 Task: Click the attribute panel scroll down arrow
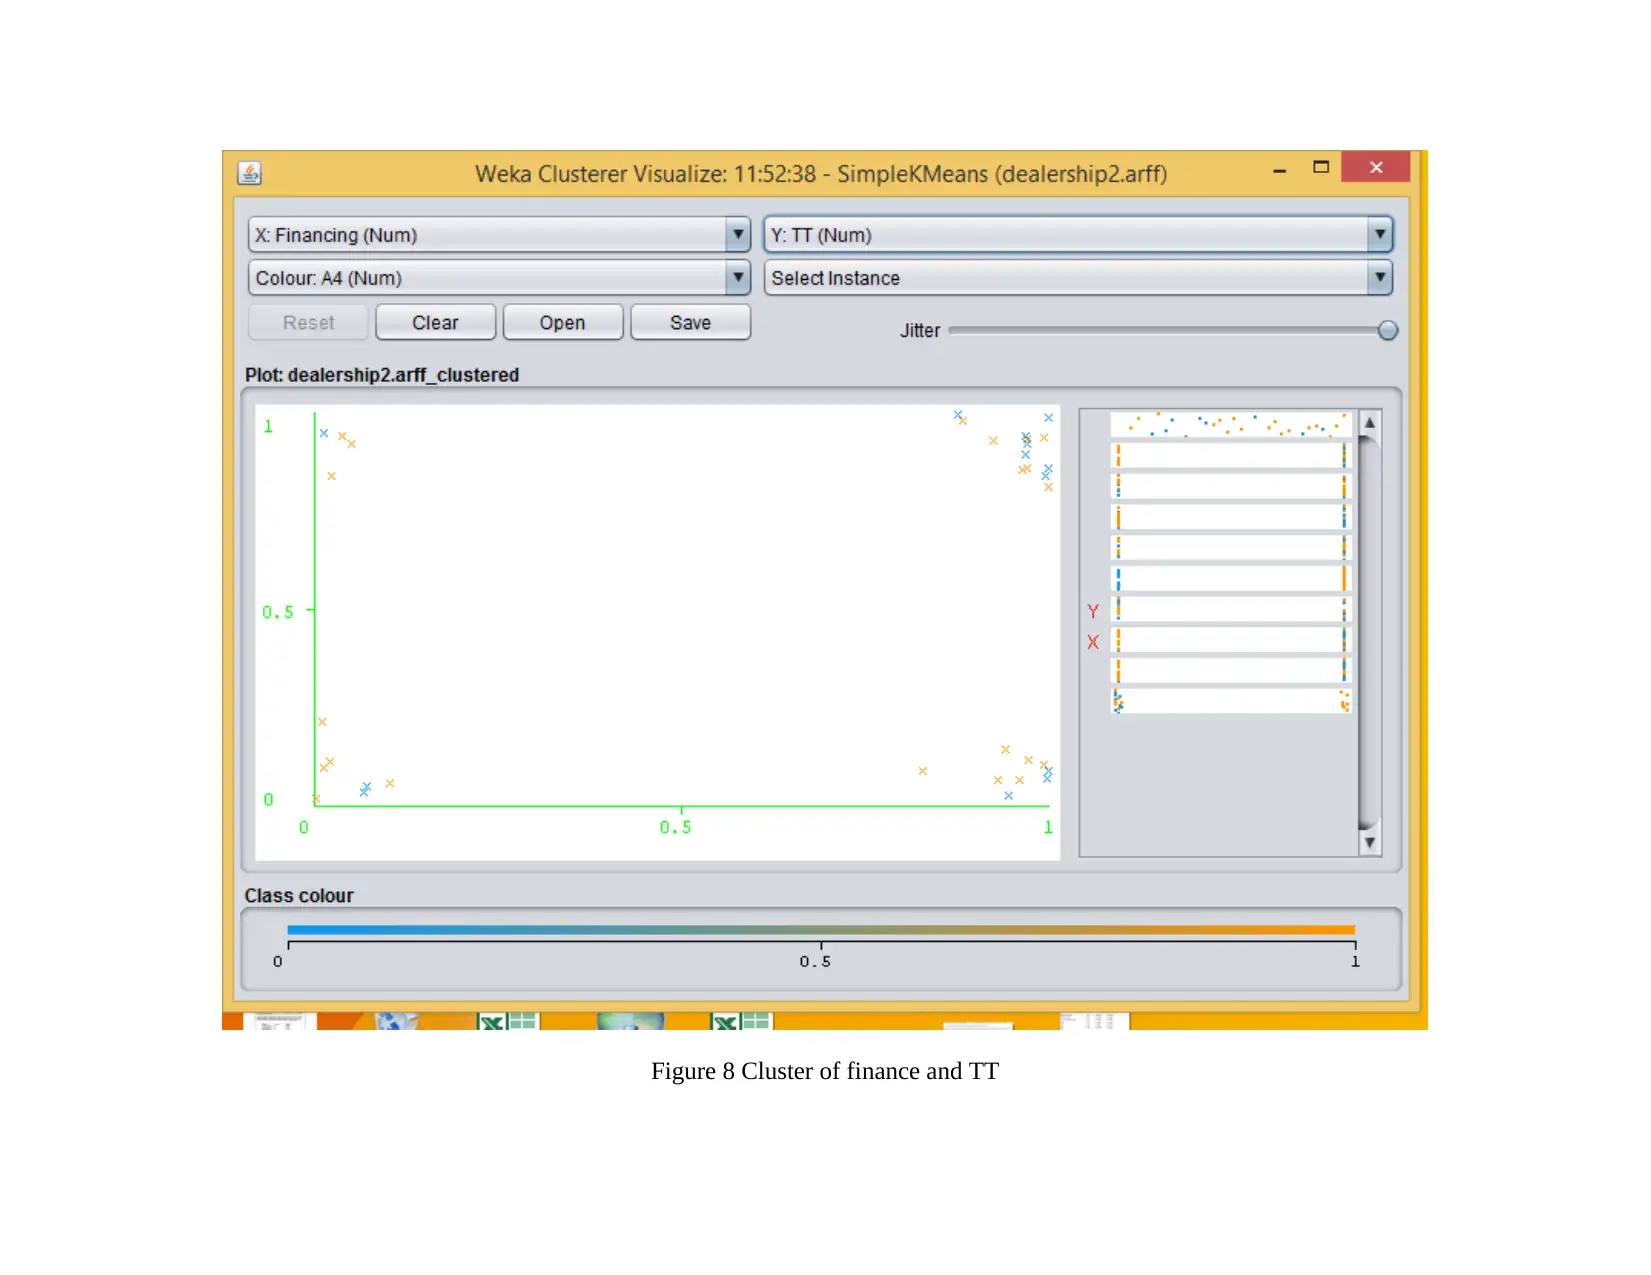tap(1370, 842)
